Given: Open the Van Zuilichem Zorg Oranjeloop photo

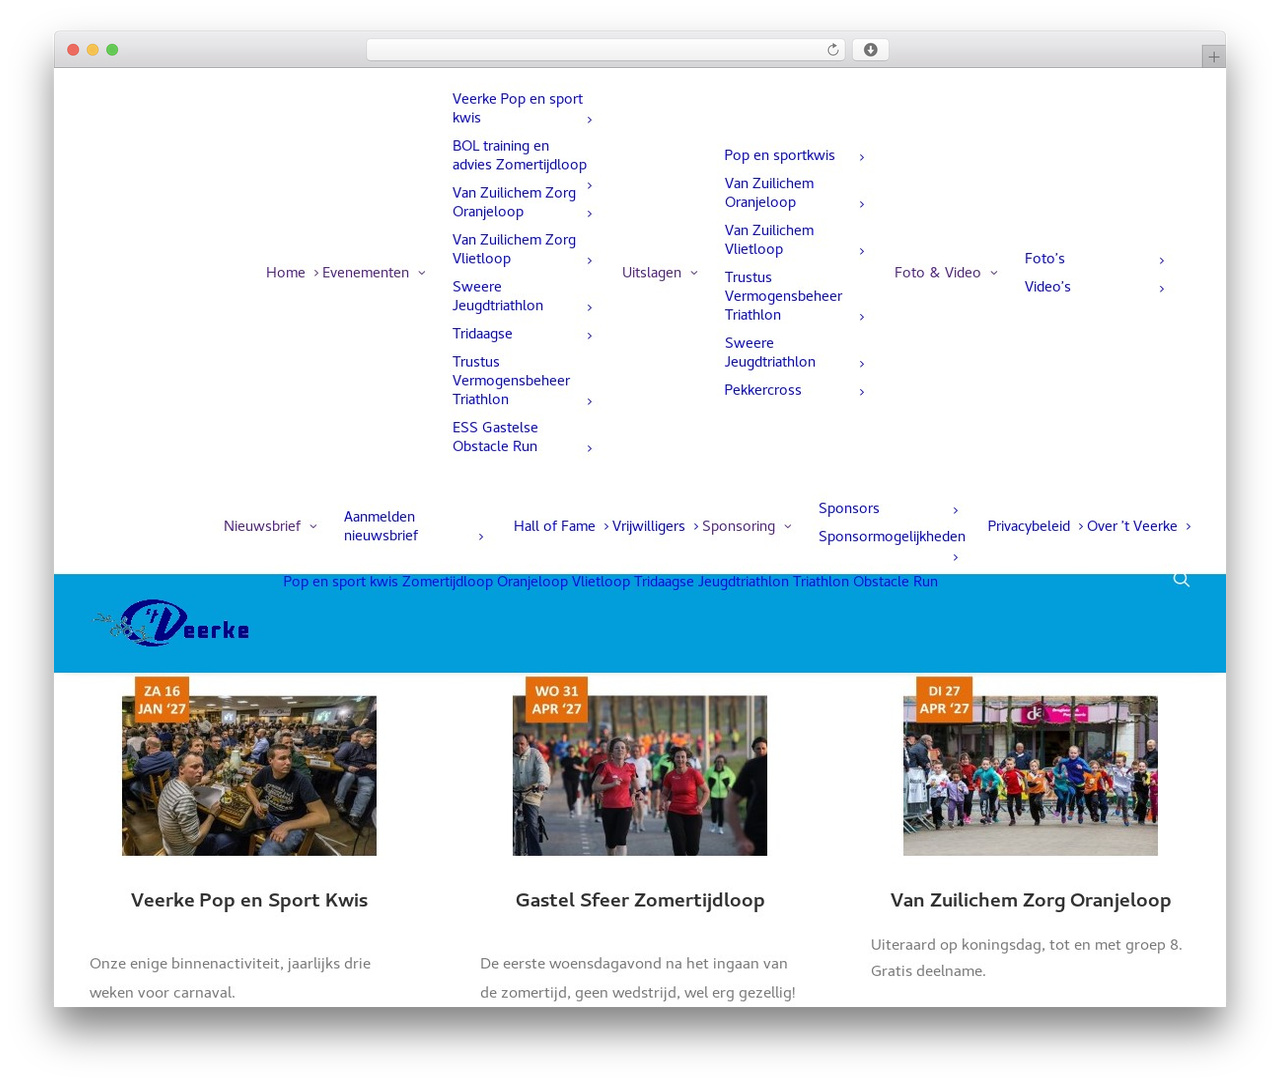Looking at the screenshot, I should click(1030, 776).
